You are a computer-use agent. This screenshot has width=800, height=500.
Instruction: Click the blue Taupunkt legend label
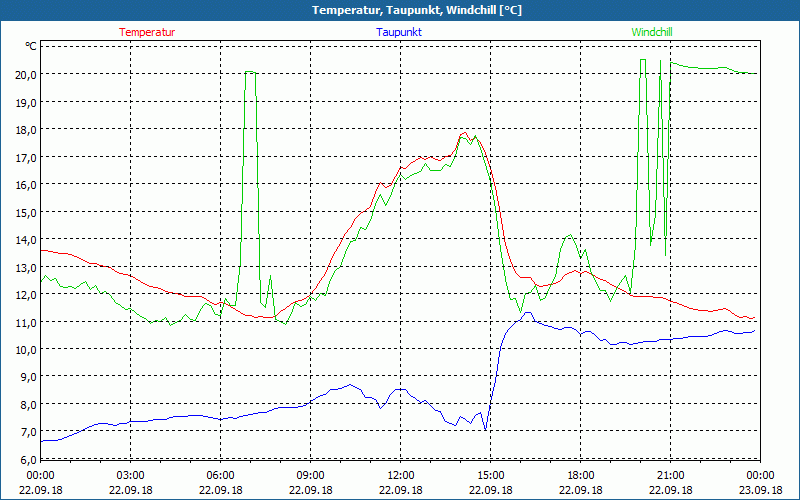pyautogui.click(x=399, y=32)
